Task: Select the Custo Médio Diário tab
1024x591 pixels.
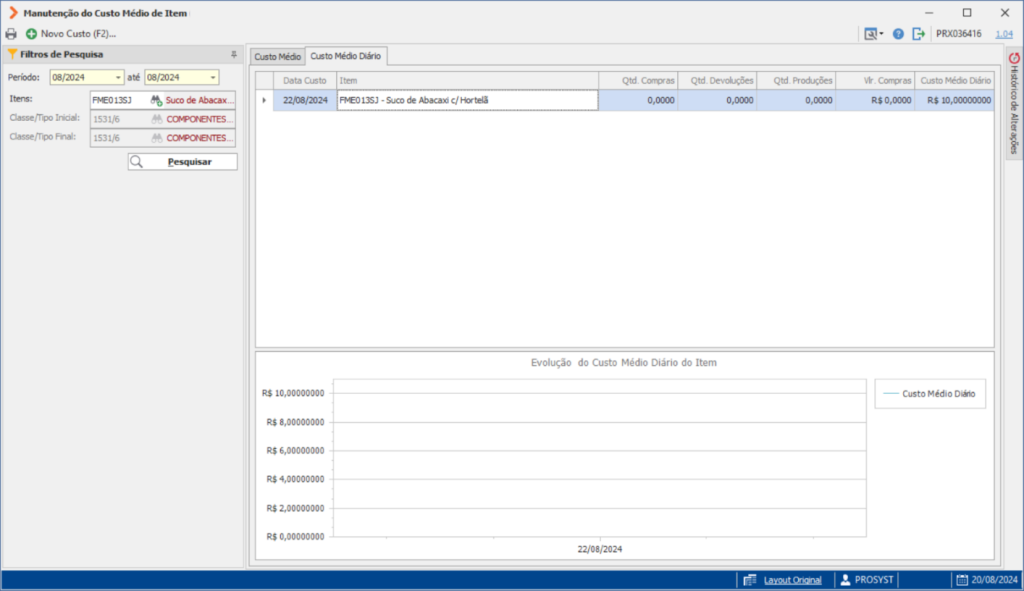Action: [345, 56]
